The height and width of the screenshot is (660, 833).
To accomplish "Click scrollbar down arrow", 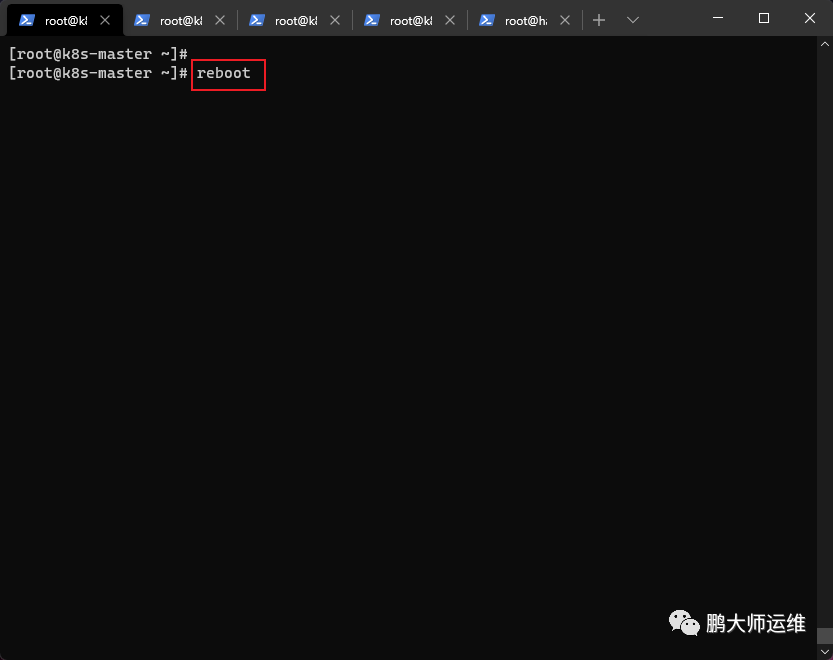I will pyautogui.click(x=824, y=651).
